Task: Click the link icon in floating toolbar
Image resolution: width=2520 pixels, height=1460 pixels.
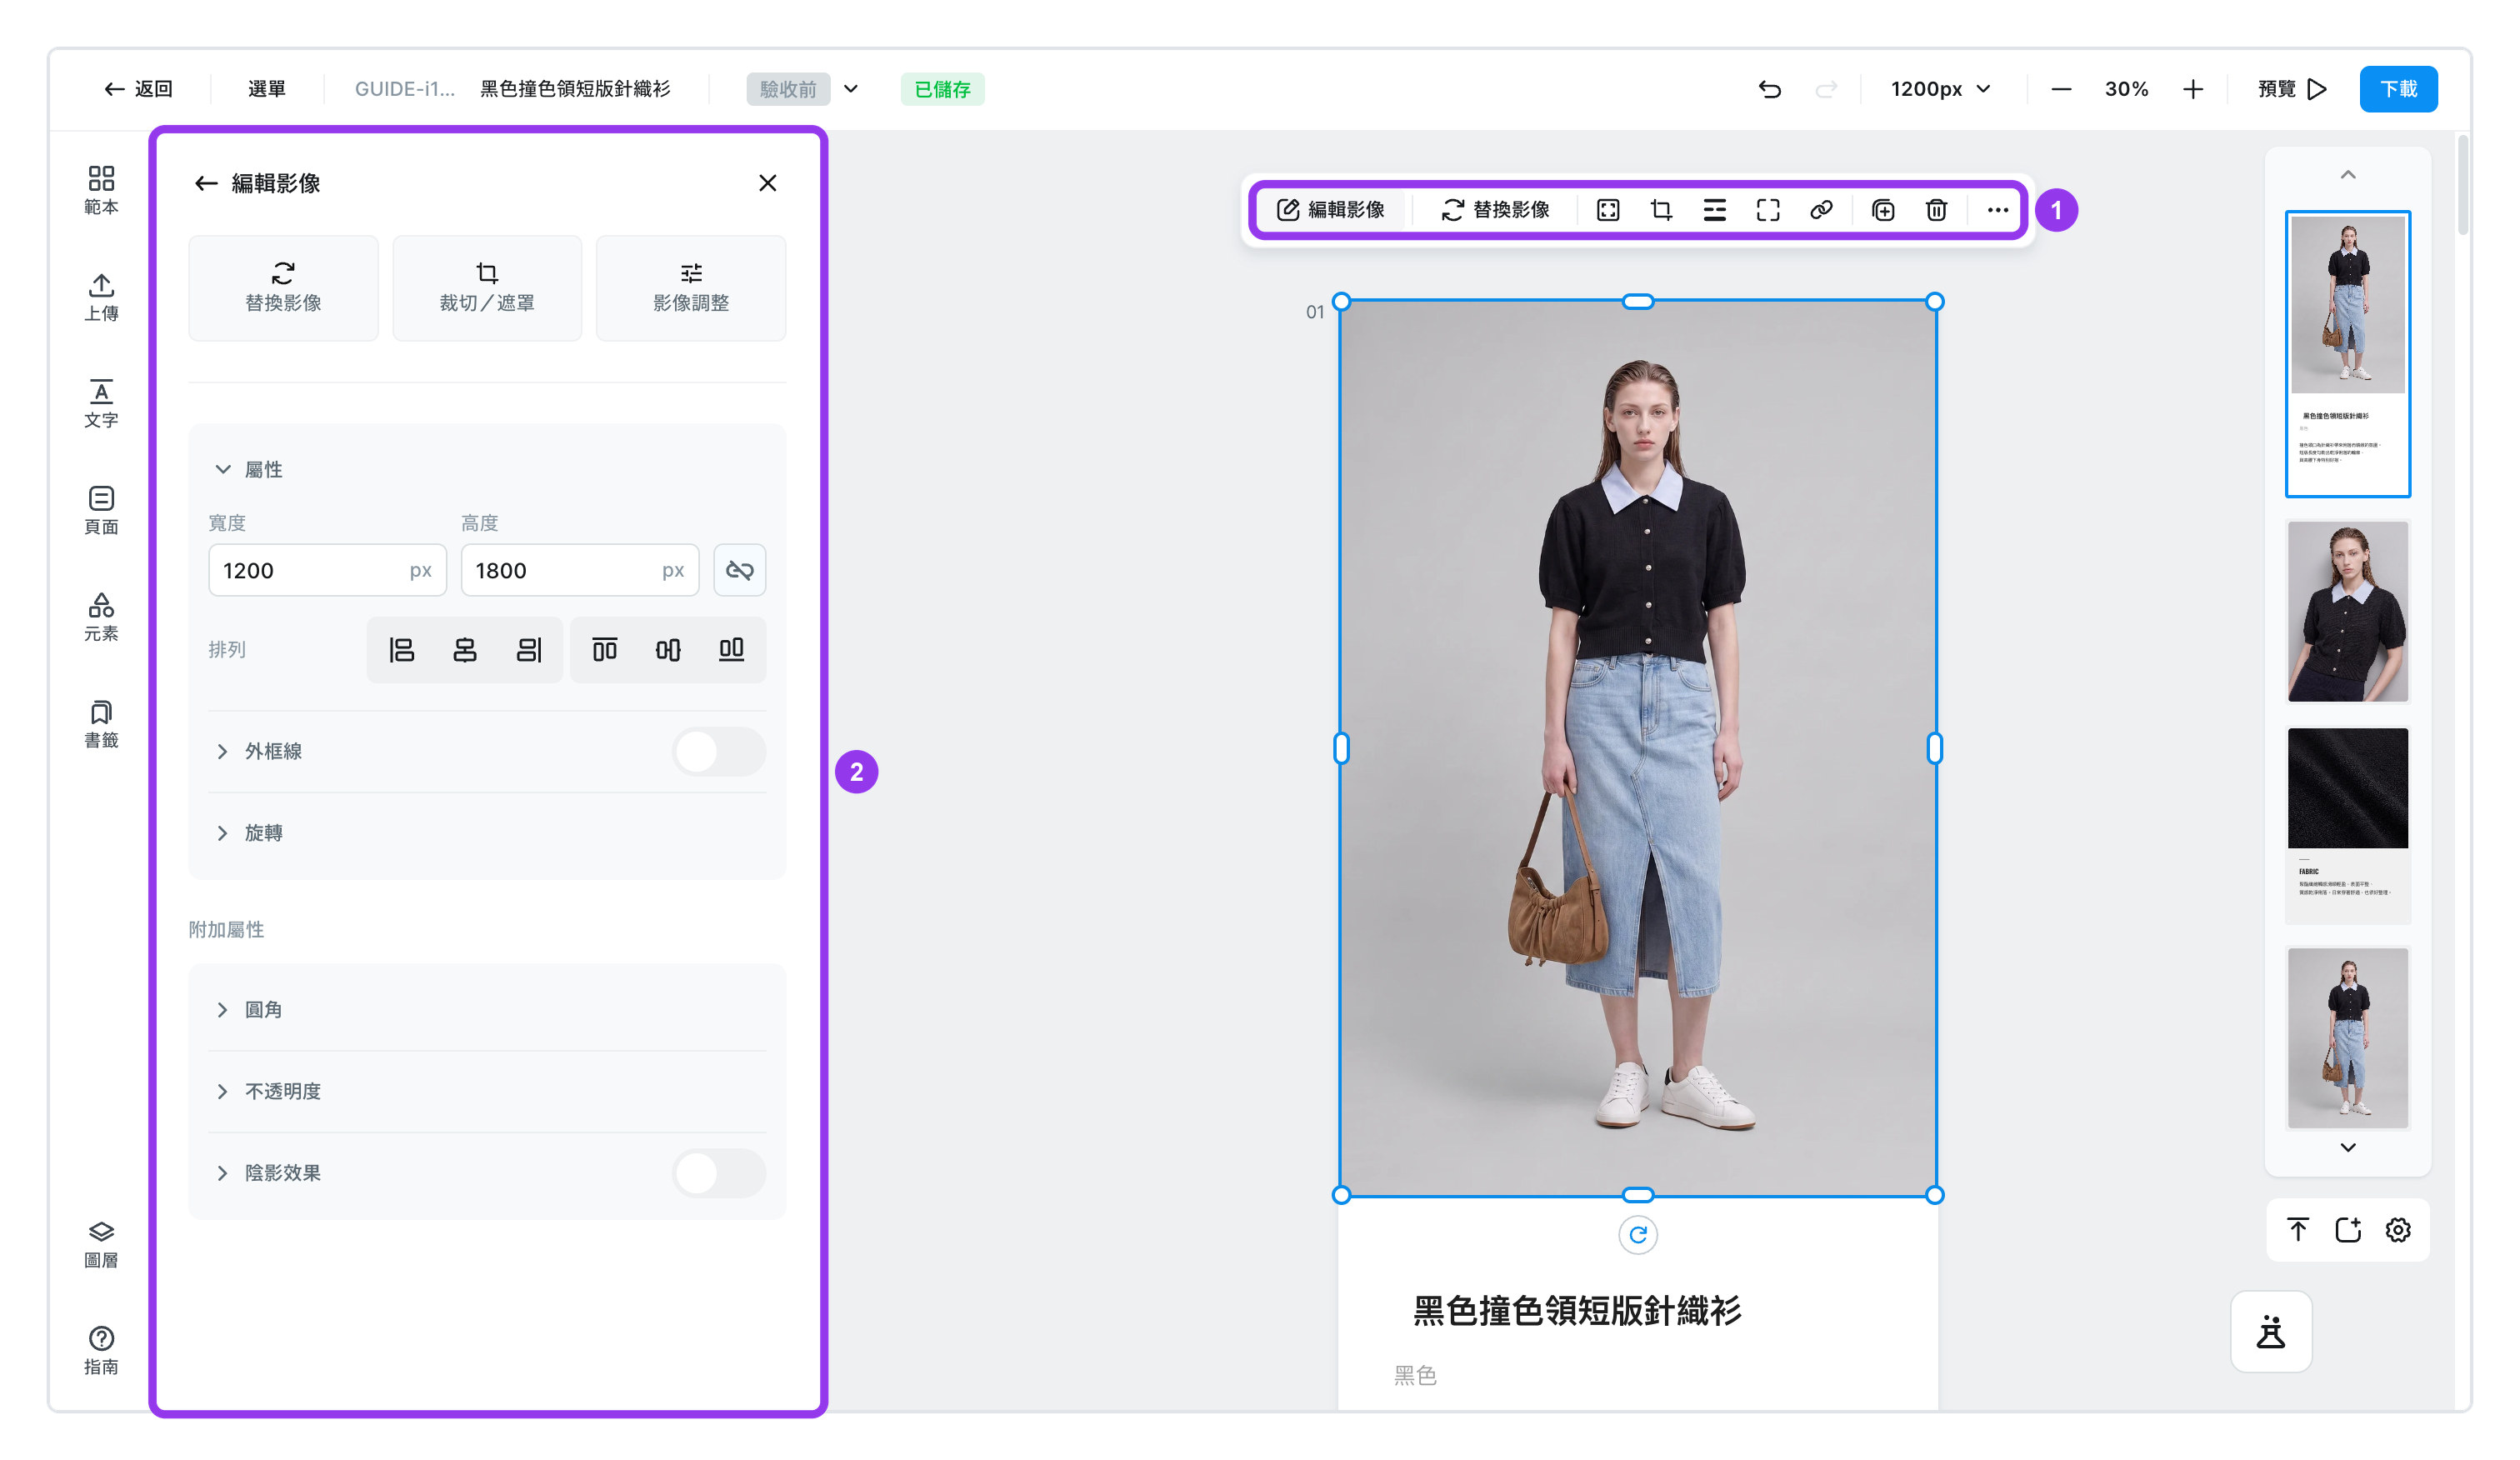Action: 1821,210
